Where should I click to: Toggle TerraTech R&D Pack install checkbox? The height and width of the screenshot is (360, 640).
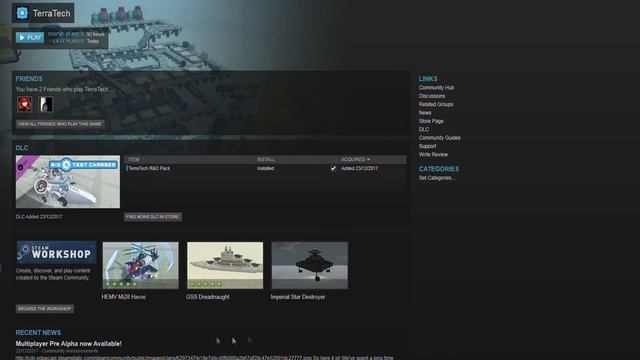tap(333, 168)
